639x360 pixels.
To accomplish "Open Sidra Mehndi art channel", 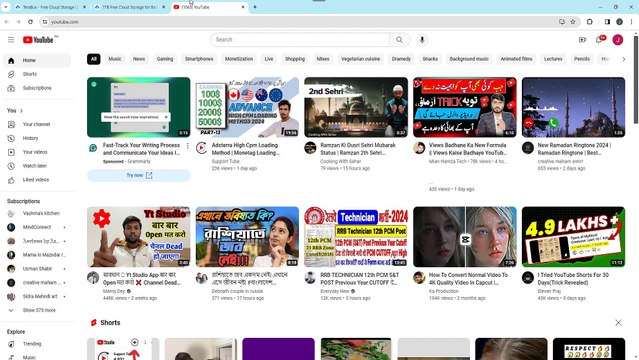I will (37, 296).
